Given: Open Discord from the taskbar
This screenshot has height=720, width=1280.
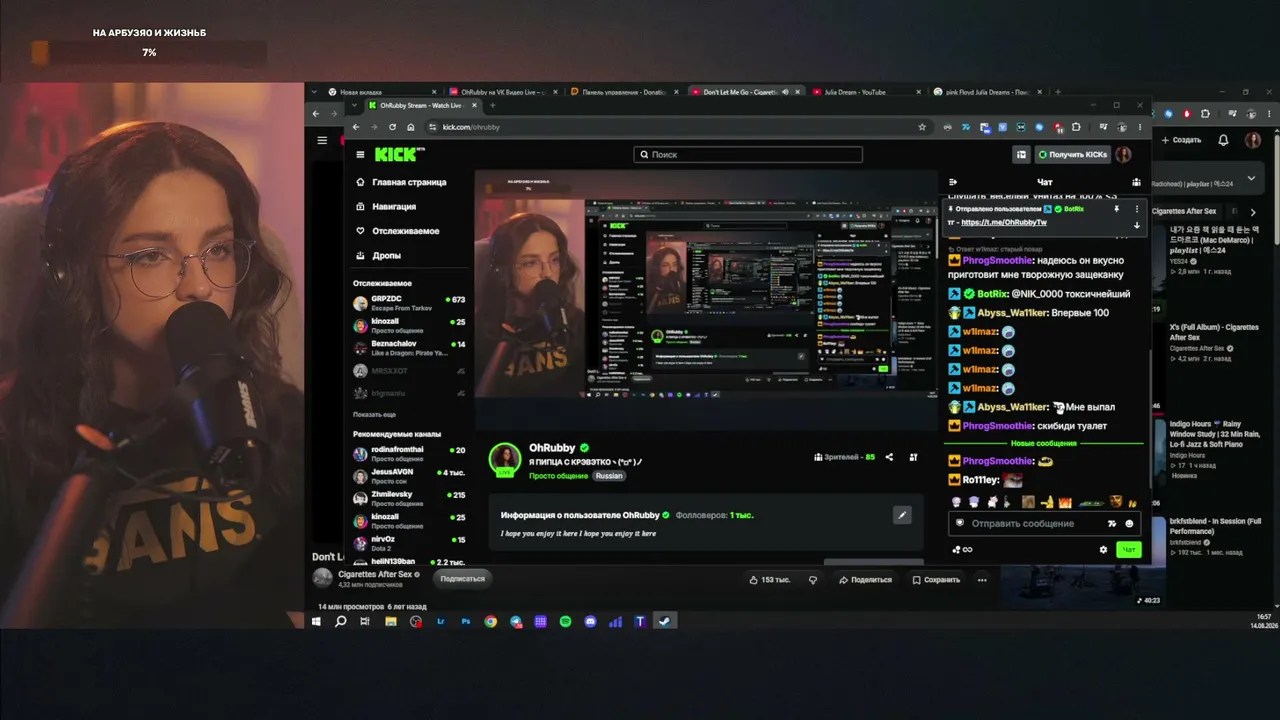Looking at the screenshot, I should (590, 621).
